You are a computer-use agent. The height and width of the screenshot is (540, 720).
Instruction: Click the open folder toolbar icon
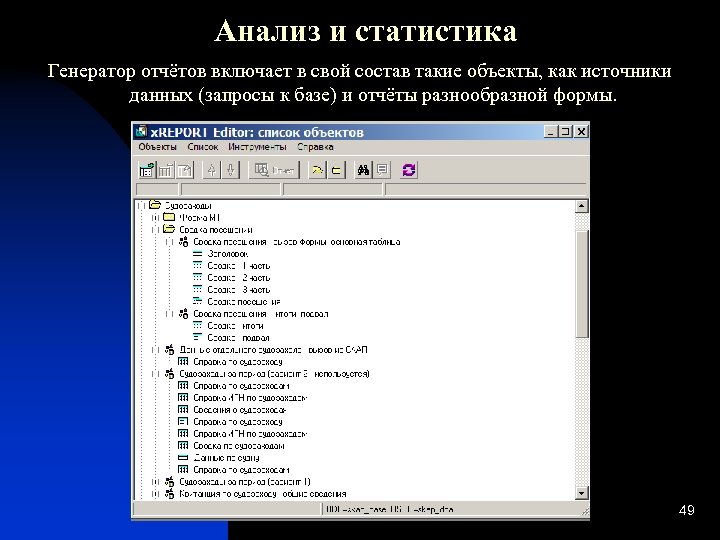tap(317, 170)
